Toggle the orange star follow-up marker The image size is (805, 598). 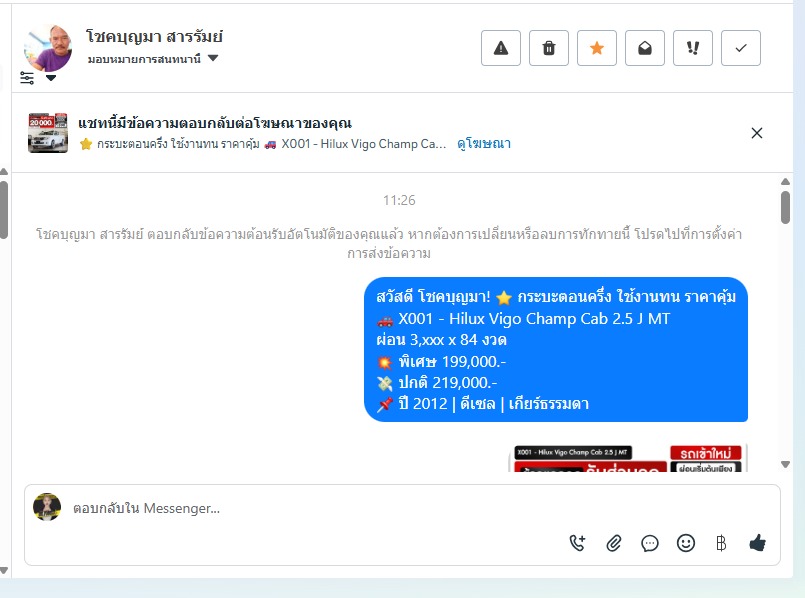[597, 48]
